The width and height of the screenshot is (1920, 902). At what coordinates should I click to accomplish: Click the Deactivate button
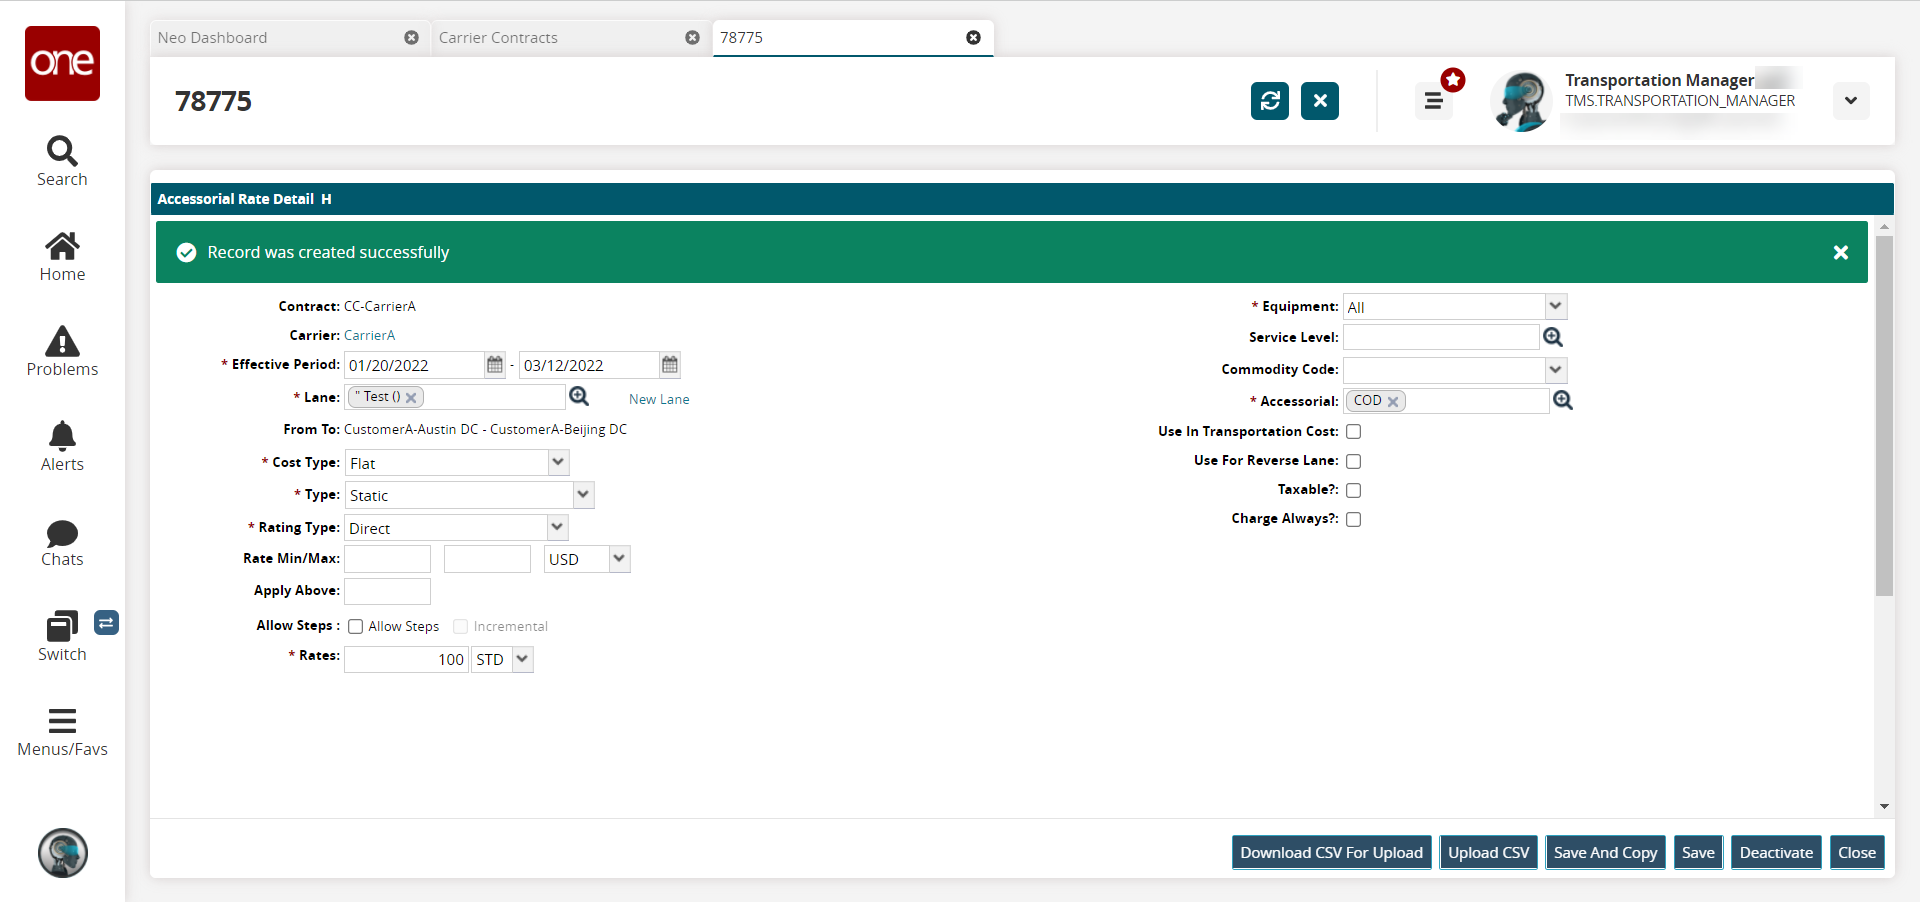pos(1776,853)
